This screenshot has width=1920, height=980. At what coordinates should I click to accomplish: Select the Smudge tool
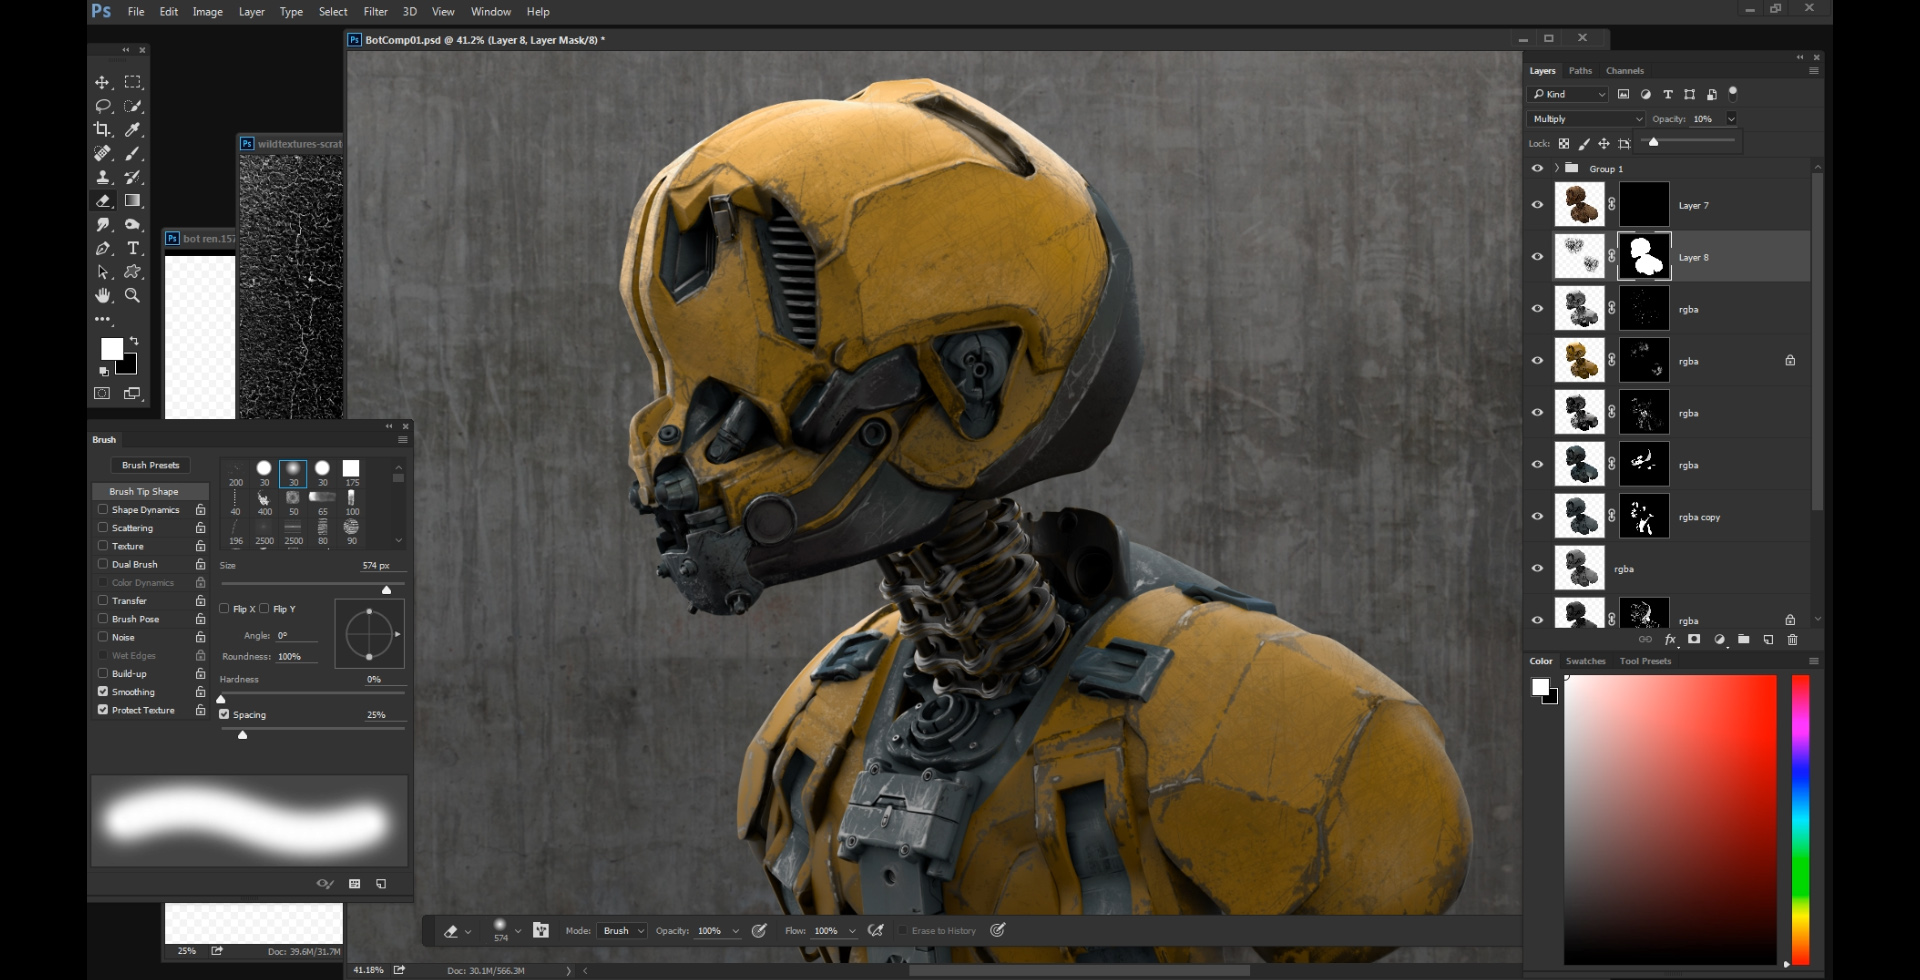[102, 225]
